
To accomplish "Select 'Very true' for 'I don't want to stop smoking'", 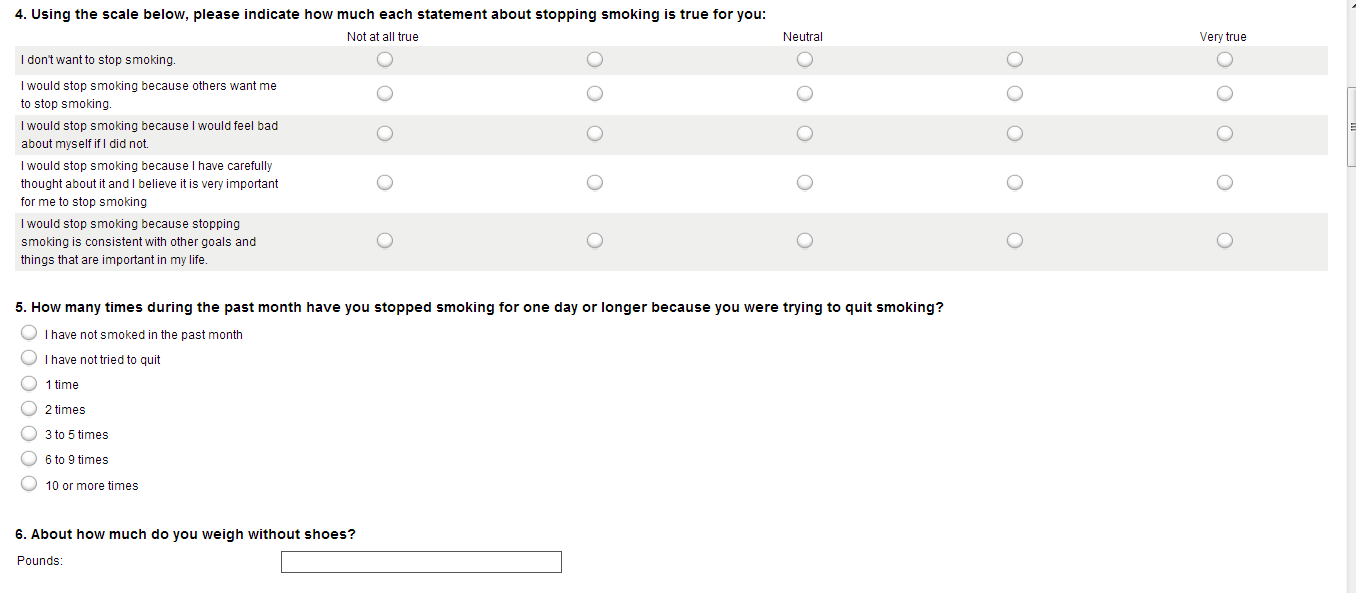I will point(1224,60).
